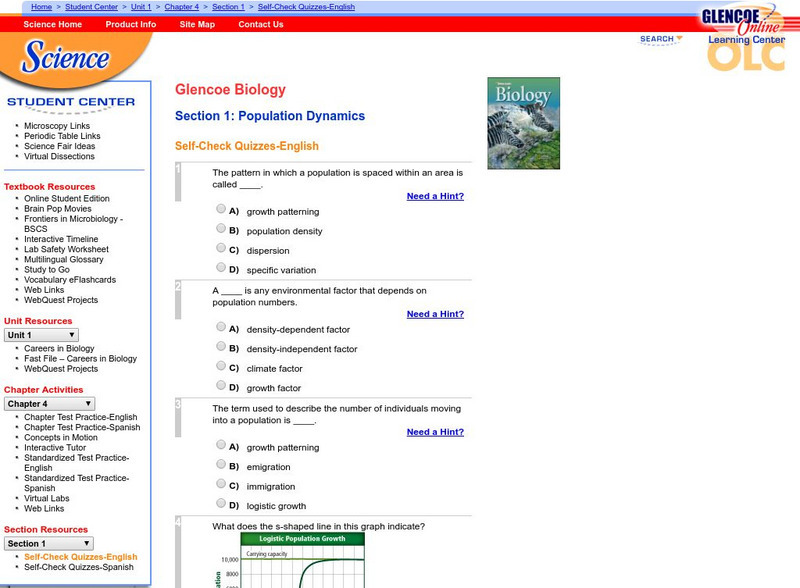Open WebQuest Projects under Unit Resources
Image resolution: width=800 pixels, height=588 pixels.
(61, 369)
